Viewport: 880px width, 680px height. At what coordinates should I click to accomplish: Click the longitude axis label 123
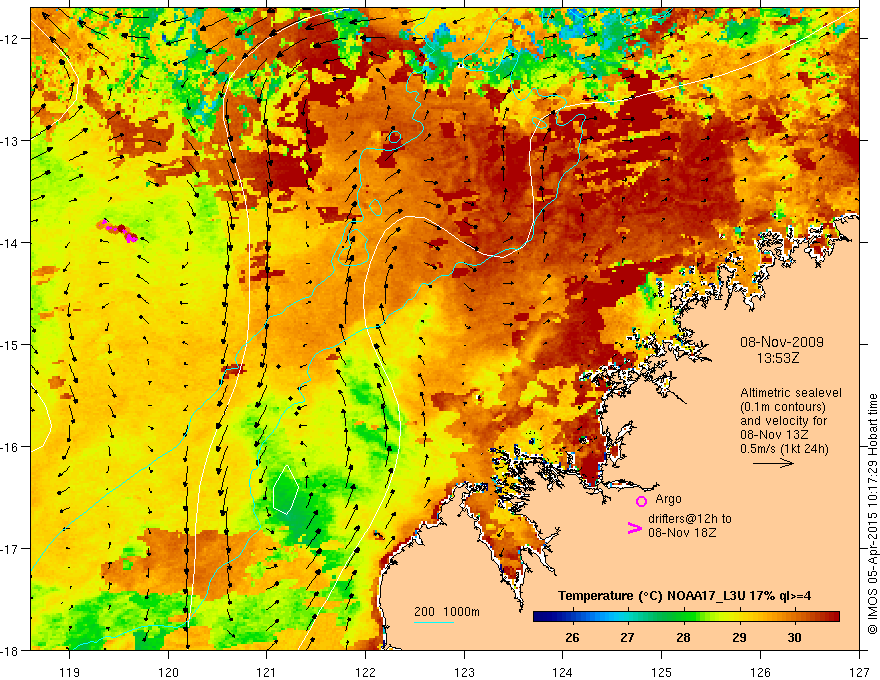click(x=464, y=673)
